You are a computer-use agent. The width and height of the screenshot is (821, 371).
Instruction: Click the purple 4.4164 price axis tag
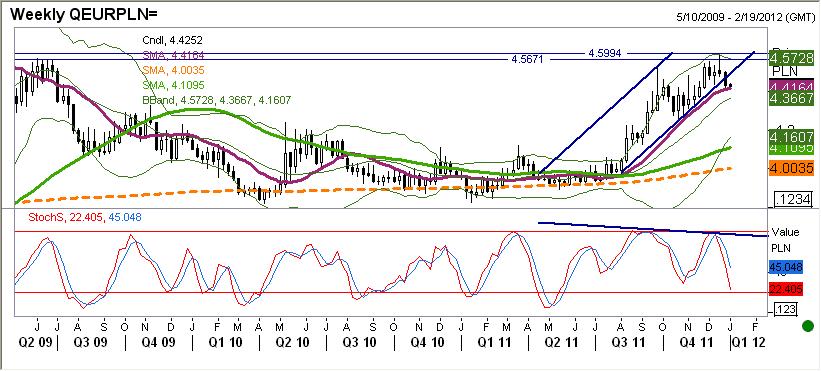pos(791,86)
